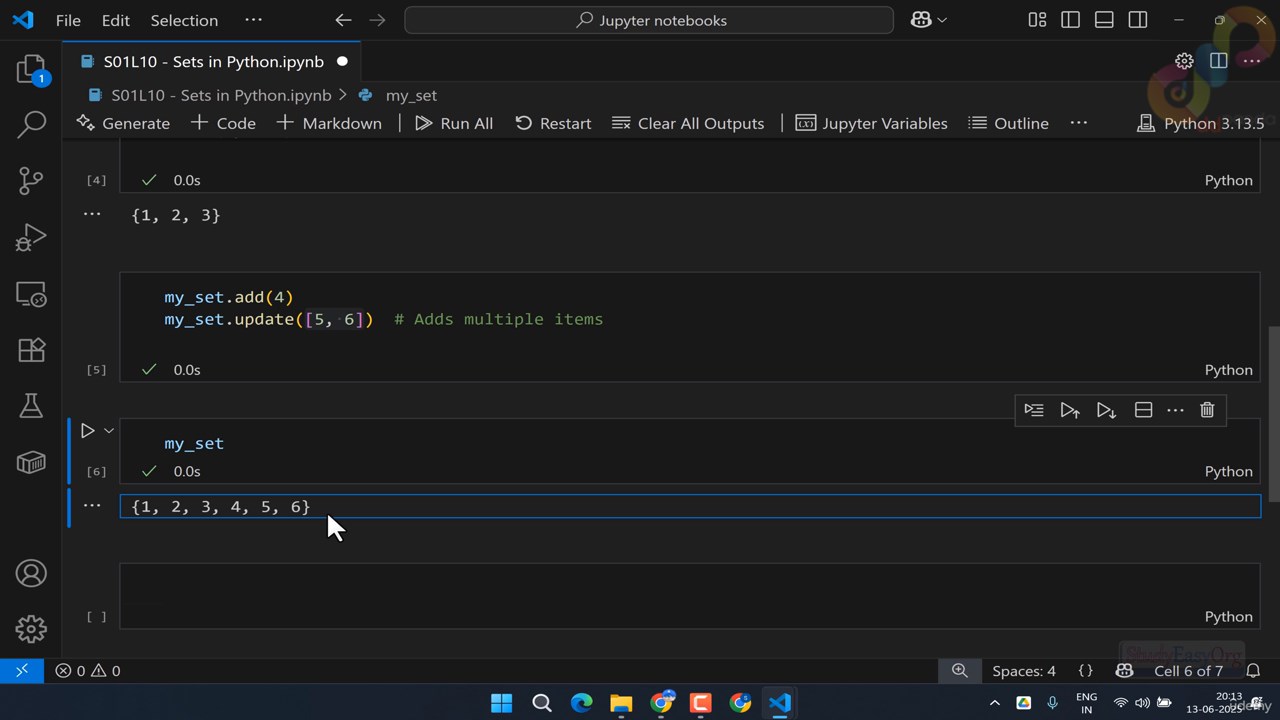Add a new Code cell
This screenshot has height=720, width=1280.
click(x=223, y=123)
